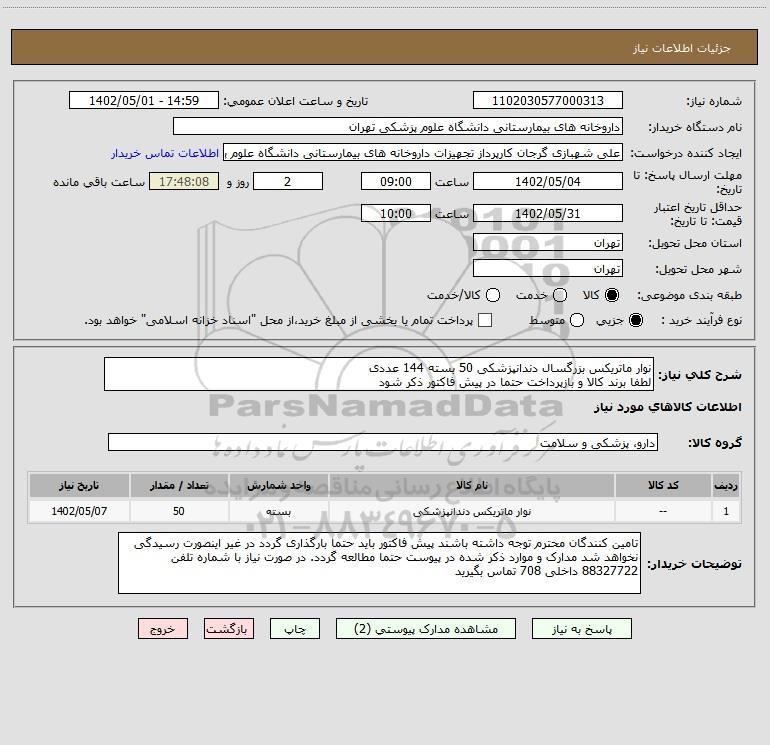Viewport: 770px width, 745px height.
Task: Click the goods group field 'دارو، پزشکی و سلامت'
Action: pyautogui.click(x=383, y=442)
